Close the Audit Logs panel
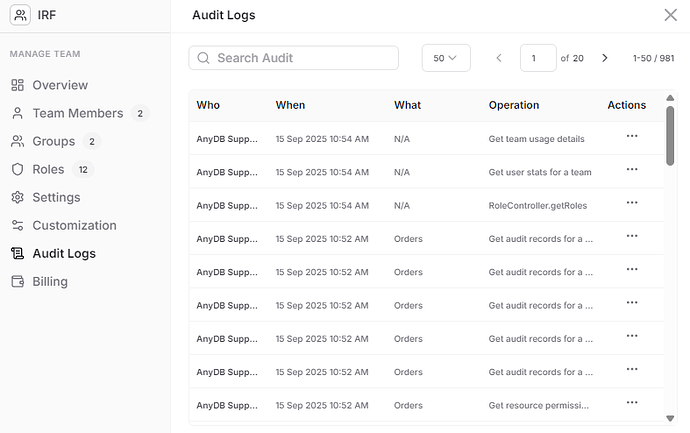This screenshot has width=690, height=433. pos(670,15)
